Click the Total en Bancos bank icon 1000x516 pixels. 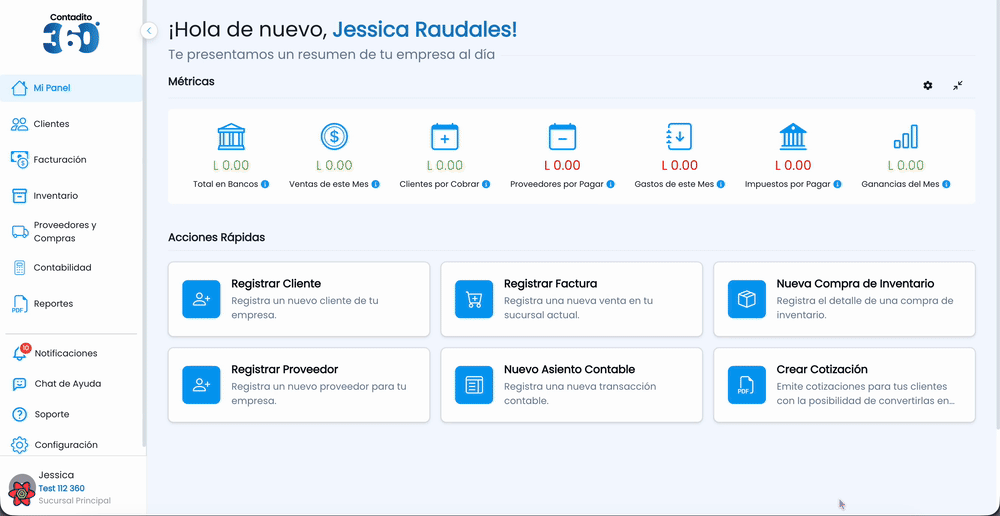(231, 136)
